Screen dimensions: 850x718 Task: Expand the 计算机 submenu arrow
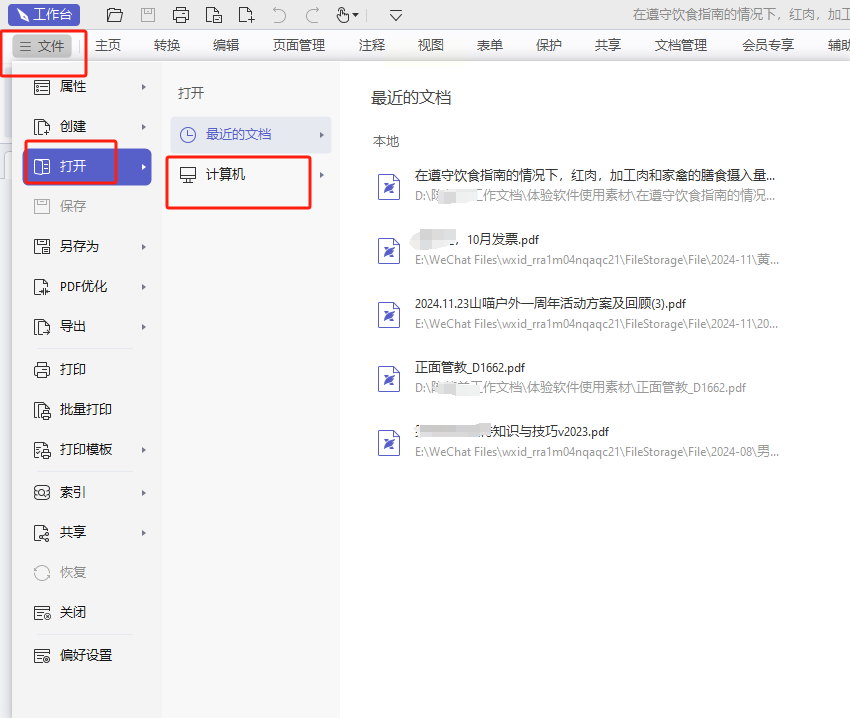coord(322,175)
